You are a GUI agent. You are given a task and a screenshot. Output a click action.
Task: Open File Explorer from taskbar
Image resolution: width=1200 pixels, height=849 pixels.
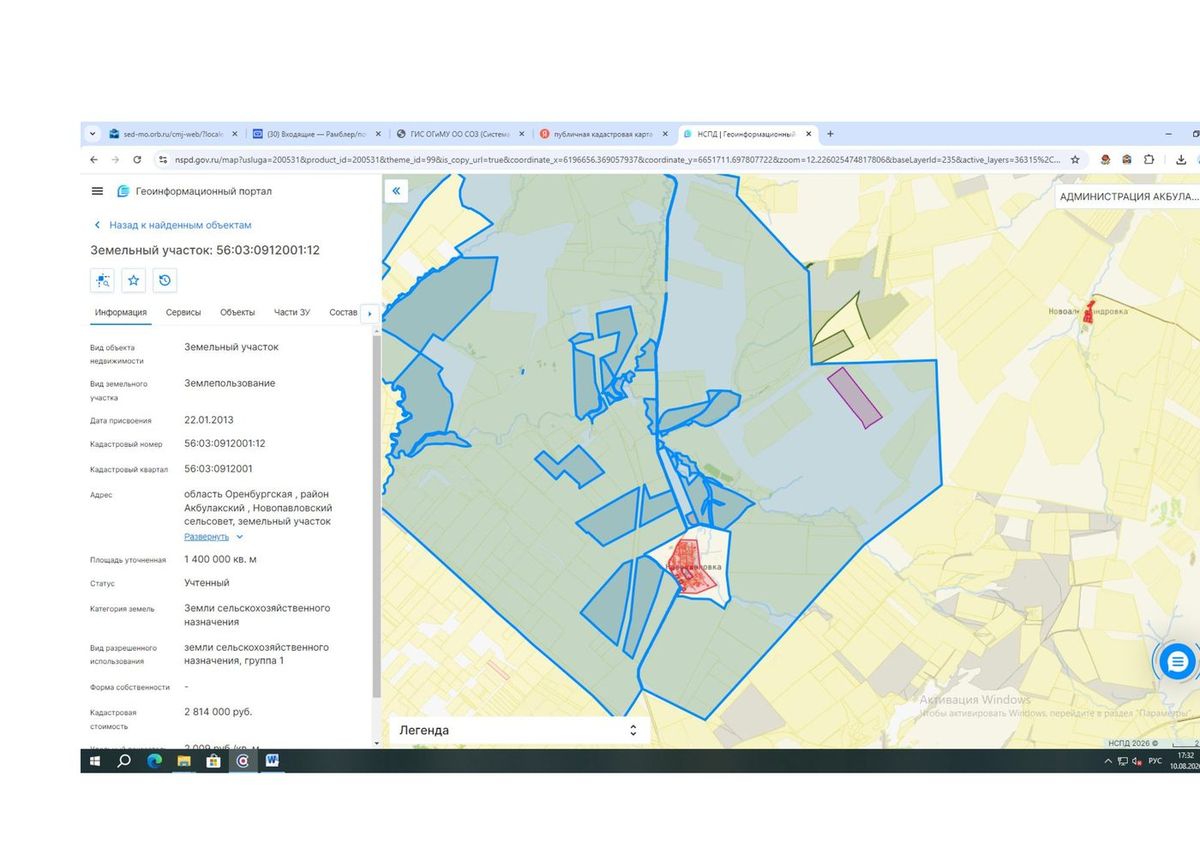click(184, 761)
